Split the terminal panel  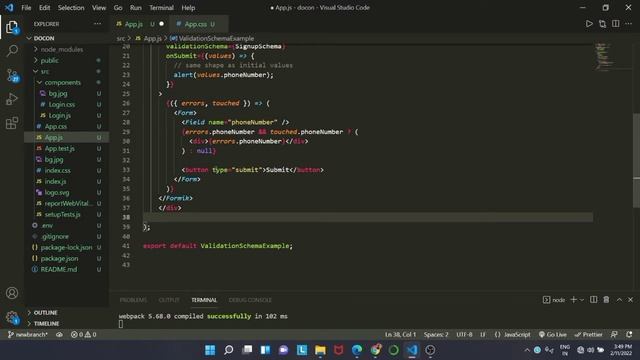593,300
